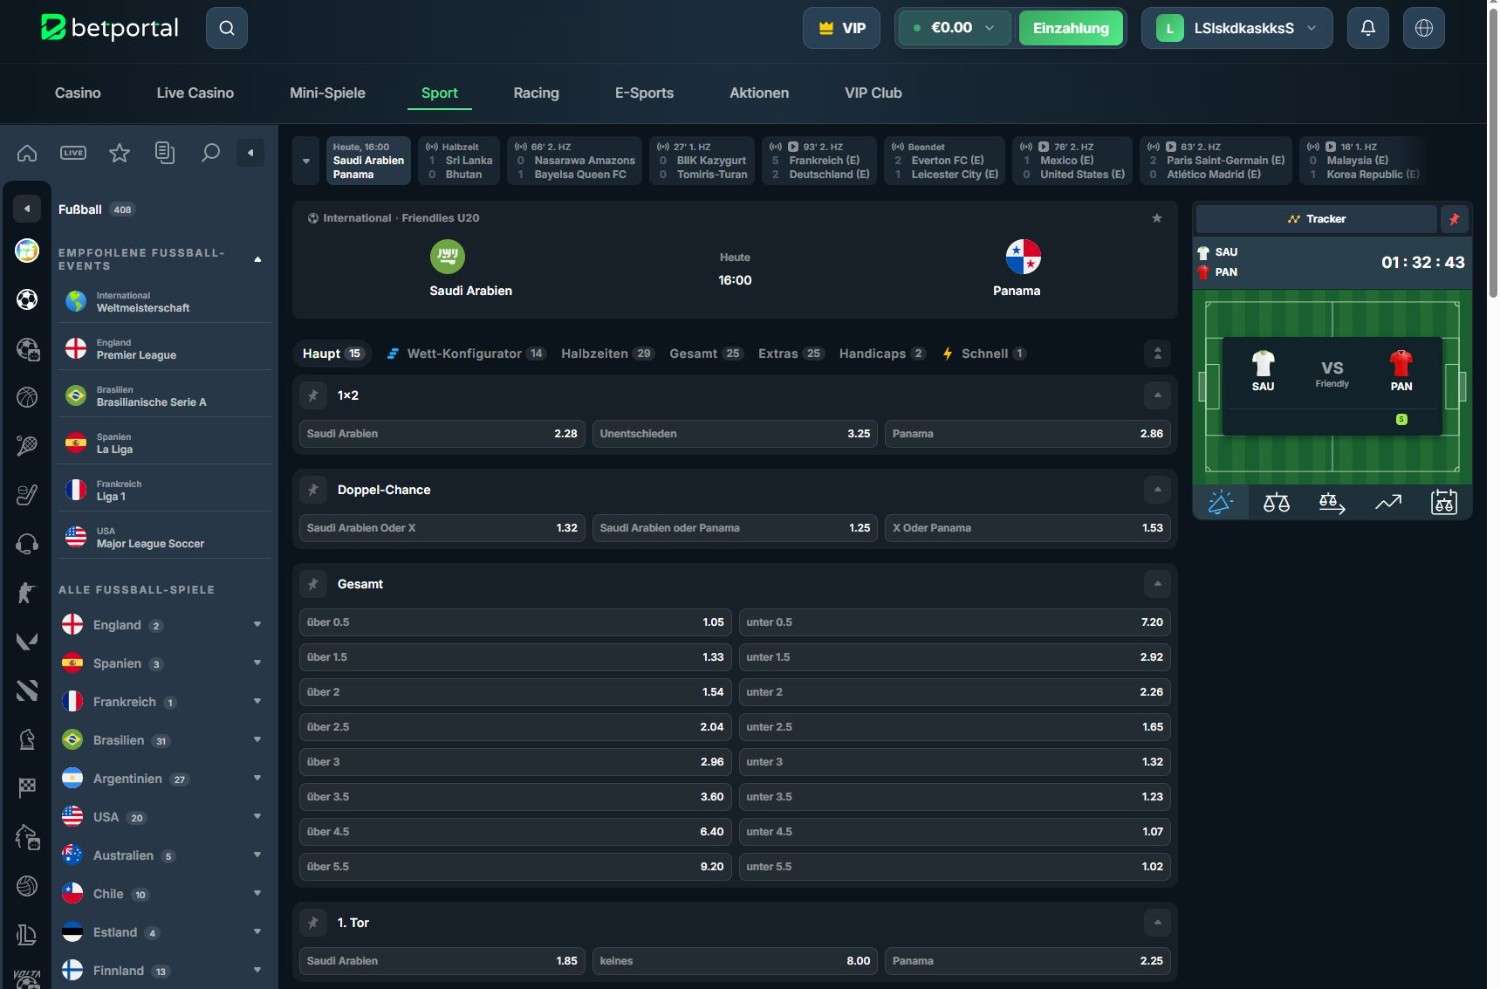Expand the England matches list
1500x989 pixels.
pyautogui.click(x=257, y=625)
